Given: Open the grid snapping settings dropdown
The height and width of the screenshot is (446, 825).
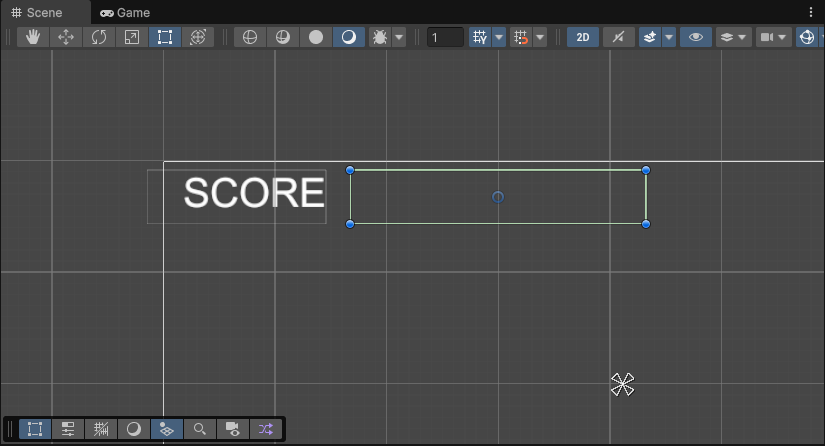Looking at the screenshot, I should tap(540, 37).
